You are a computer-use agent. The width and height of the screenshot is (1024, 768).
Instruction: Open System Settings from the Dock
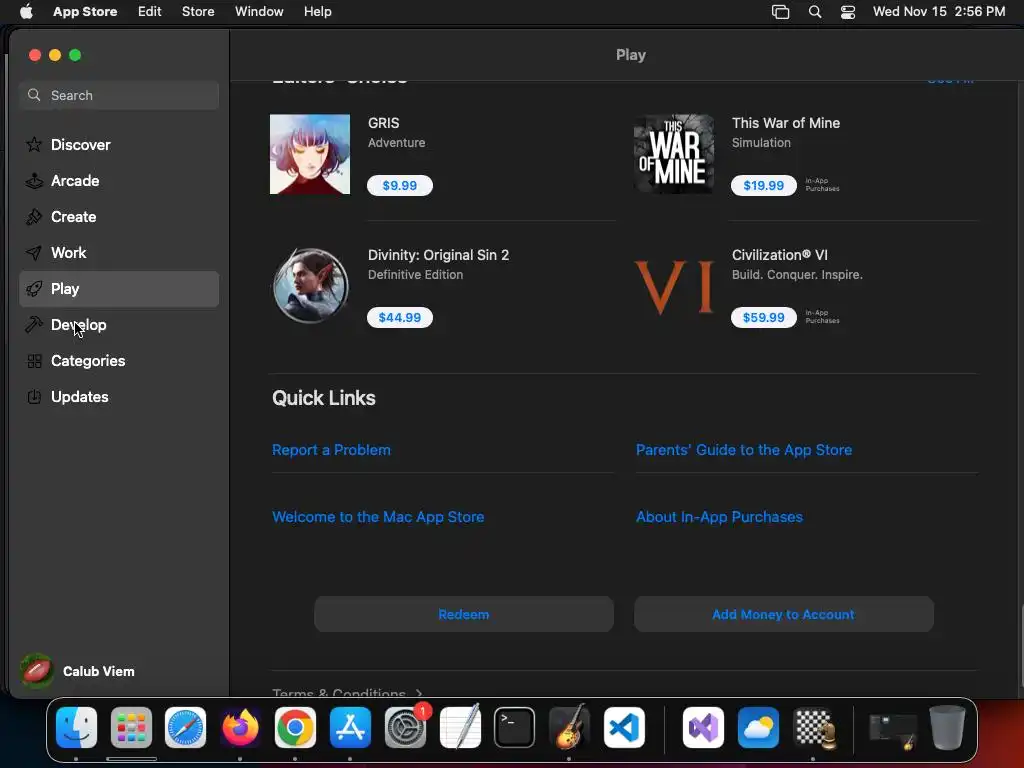click(x=405, y=727)
